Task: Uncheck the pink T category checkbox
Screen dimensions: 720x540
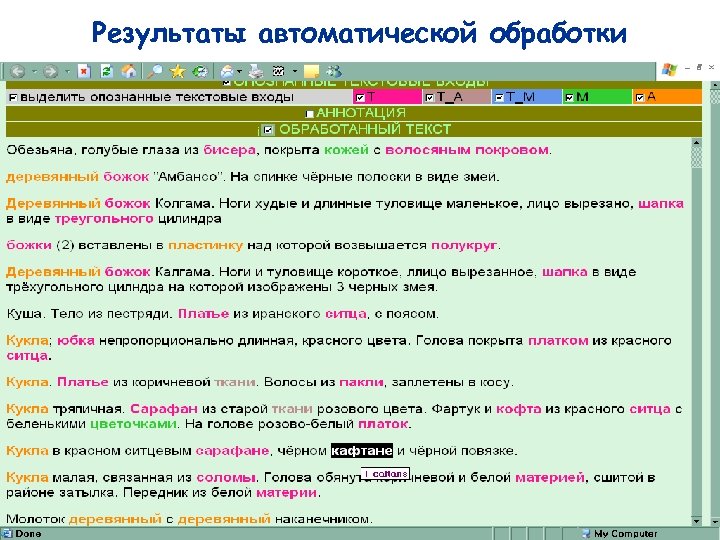Action: 360,97
